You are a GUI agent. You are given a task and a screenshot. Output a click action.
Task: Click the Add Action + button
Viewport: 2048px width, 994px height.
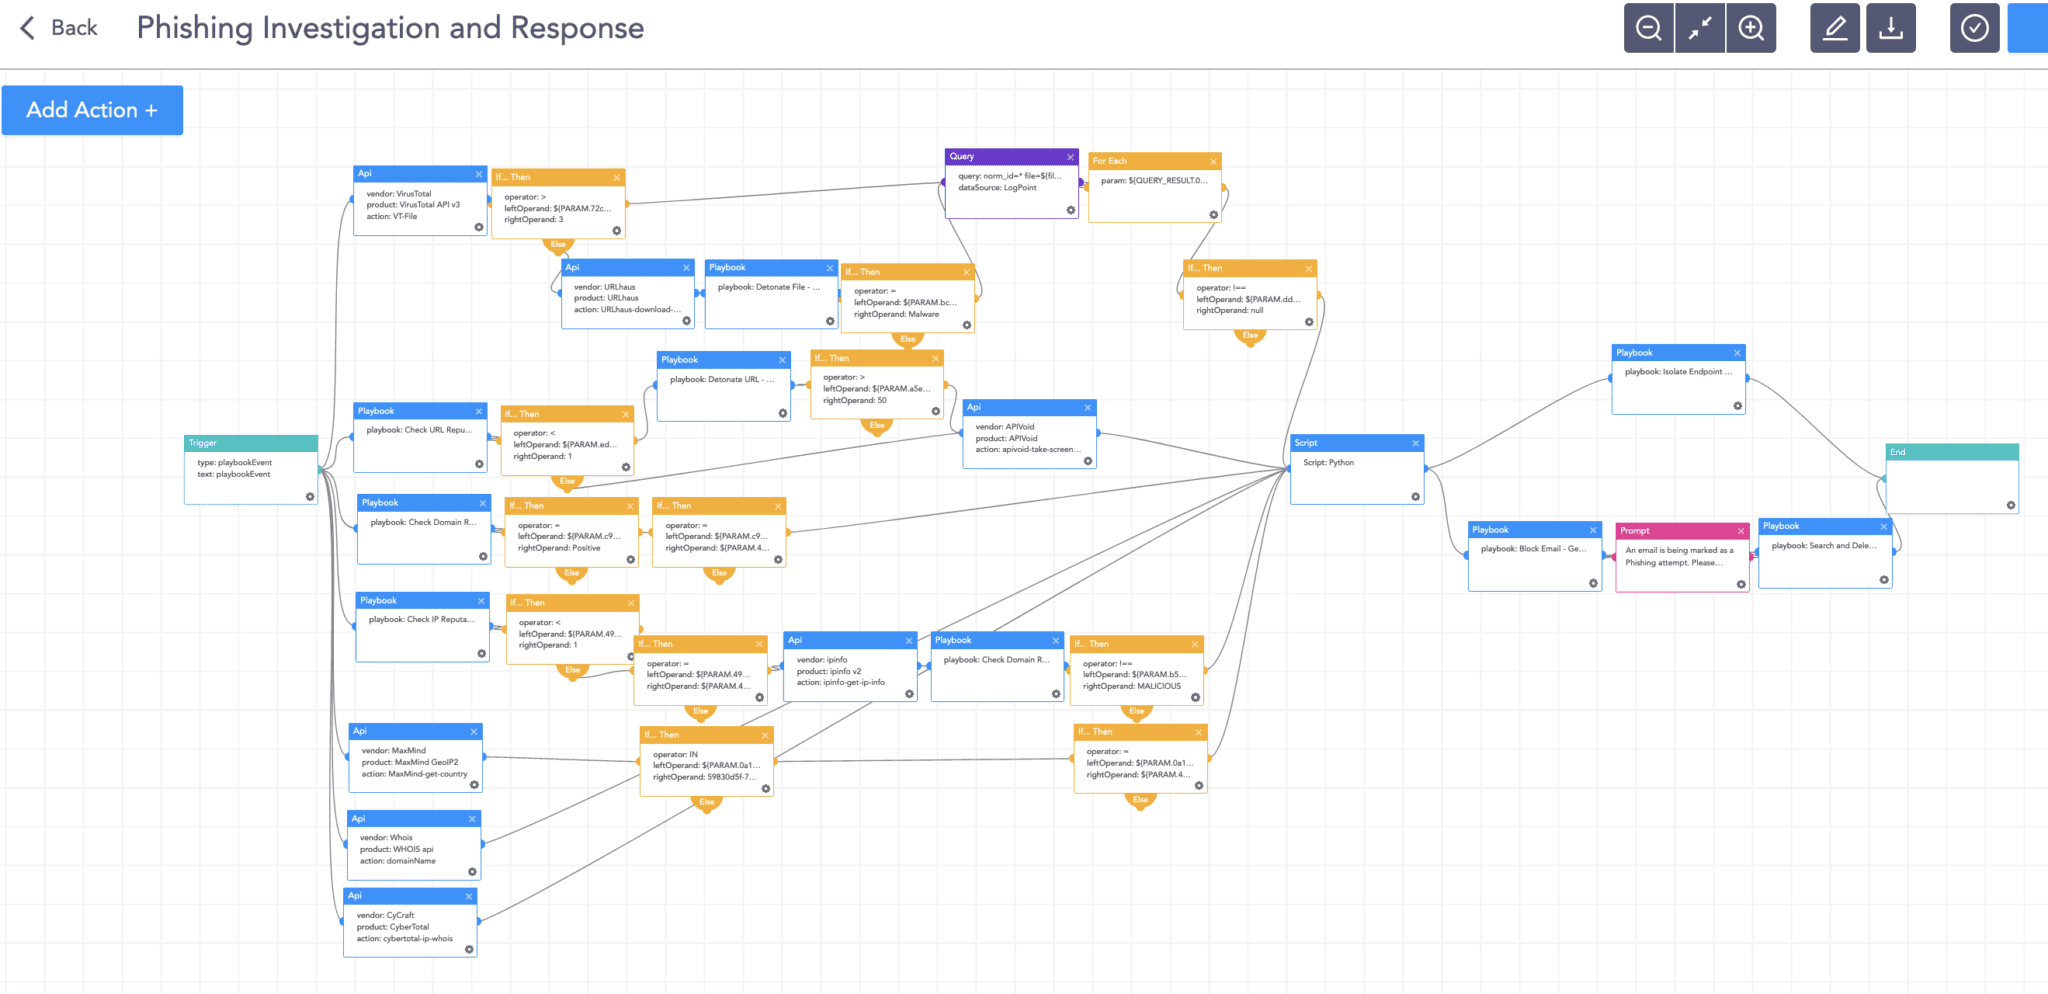pyautogui.click(x=92, y=110)
